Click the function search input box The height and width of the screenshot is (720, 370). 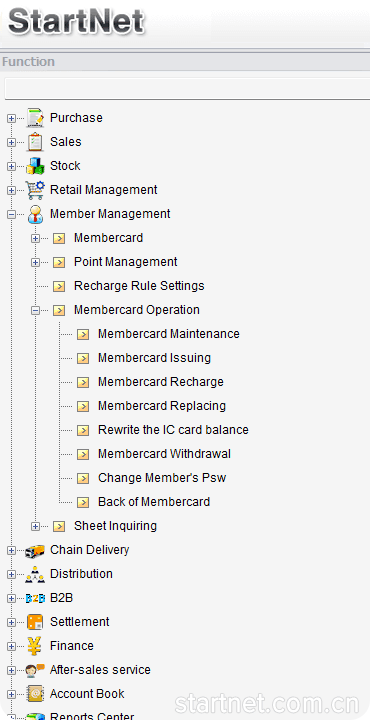[x=187, y=88]
